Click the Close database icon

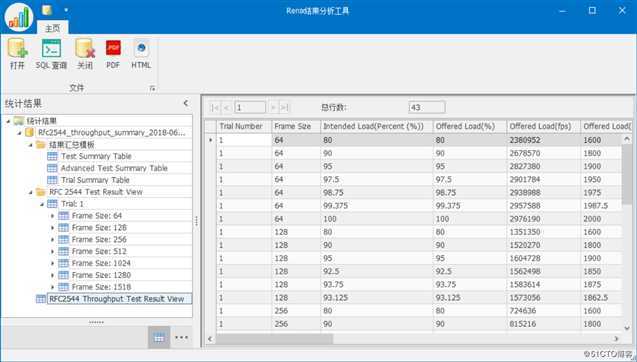click(x=85, y=54)
